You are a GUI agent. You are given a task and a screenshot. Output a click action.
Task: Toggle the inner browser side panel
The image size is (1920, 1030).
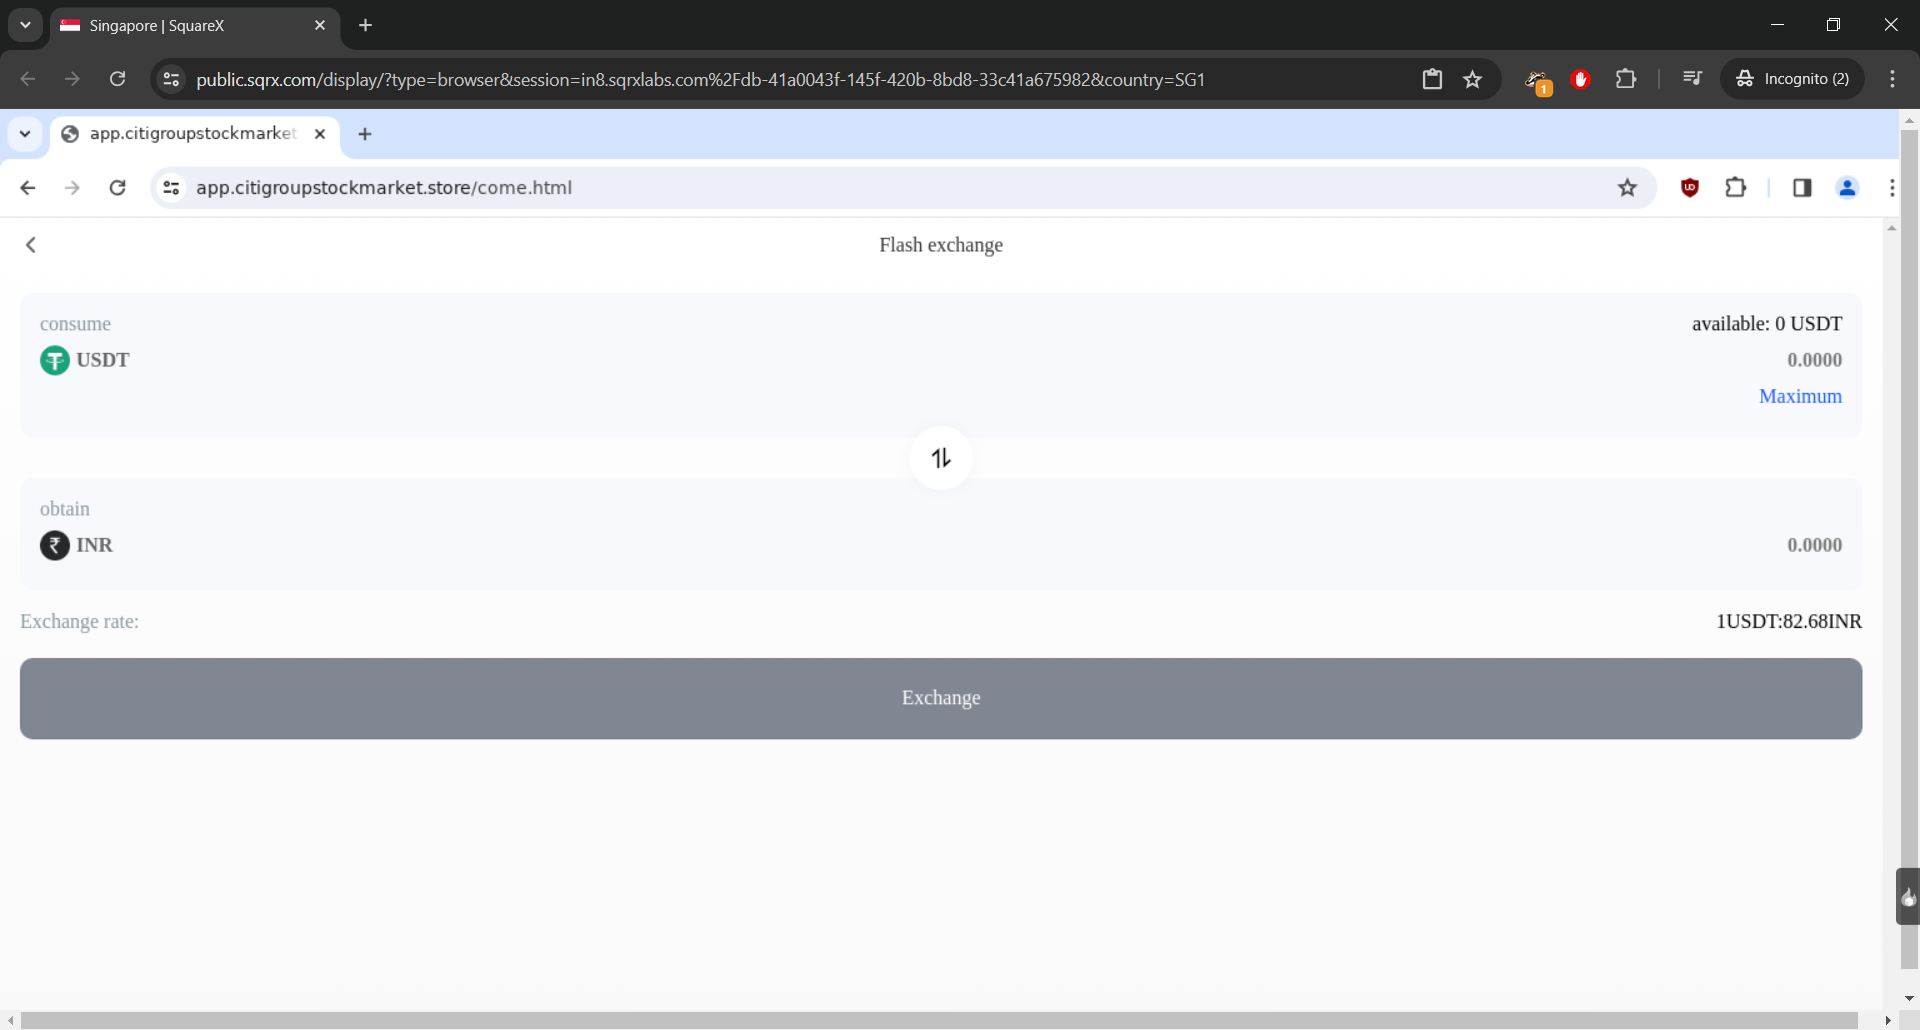click(1802, 188)
